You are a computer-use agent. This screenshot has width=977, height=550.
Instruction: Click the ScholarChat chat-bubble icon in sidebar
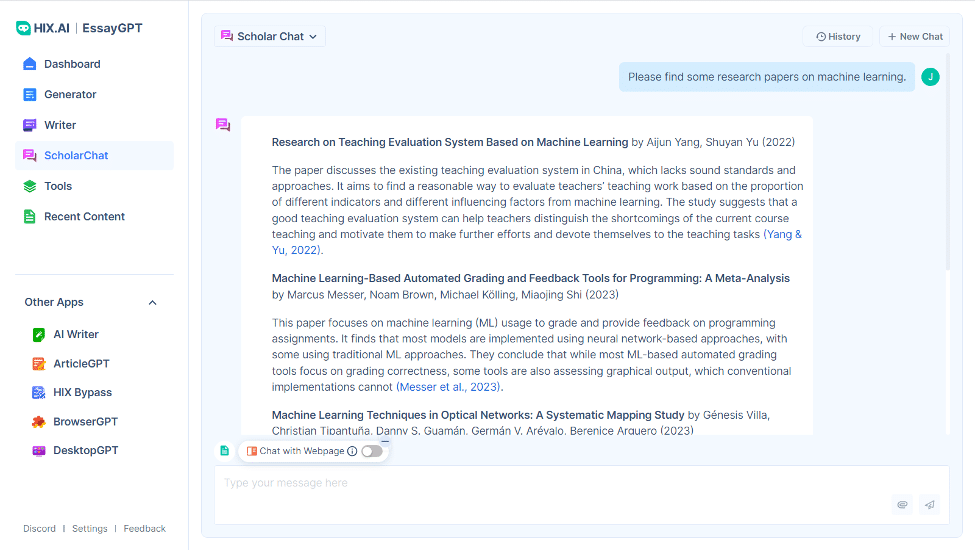click(x=29, y=156)
